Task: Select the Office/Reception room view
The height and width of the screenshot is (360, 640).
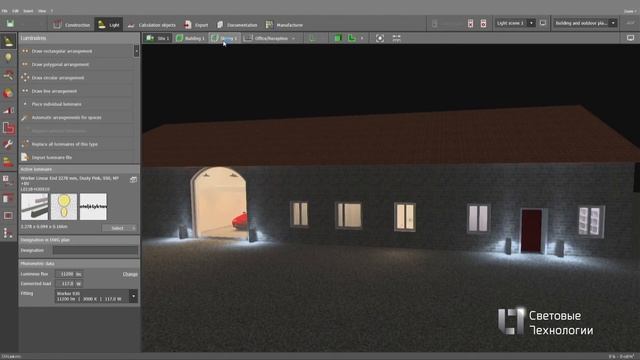Action: [x=266, y=38]
